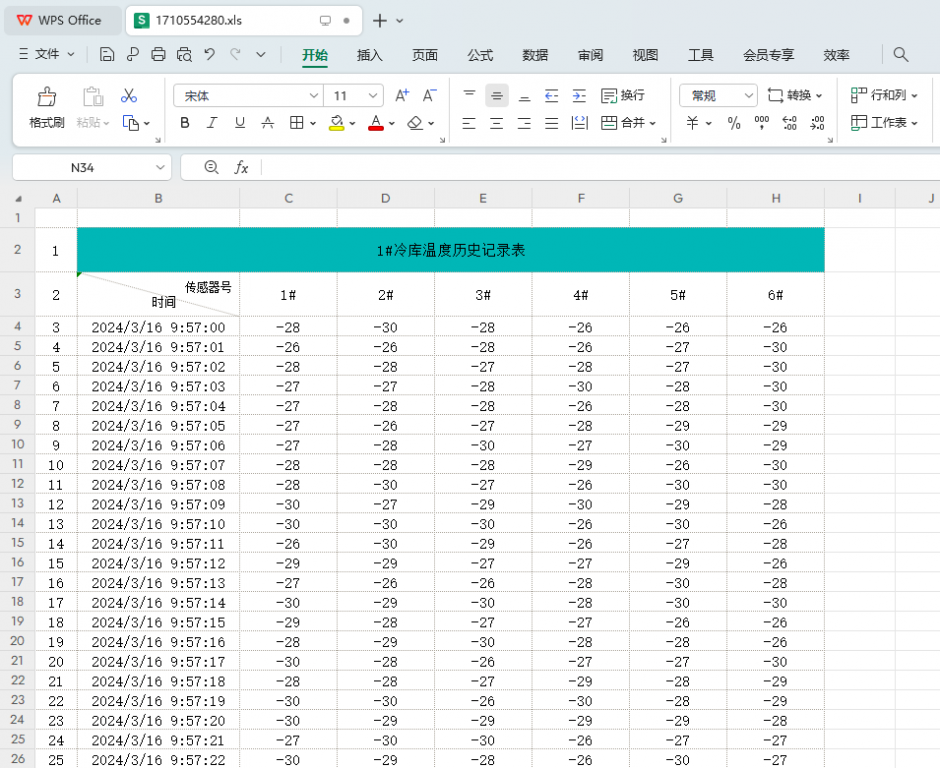
Task: Undo the last action
Action: pyautogui.click(x=209, y=55)
